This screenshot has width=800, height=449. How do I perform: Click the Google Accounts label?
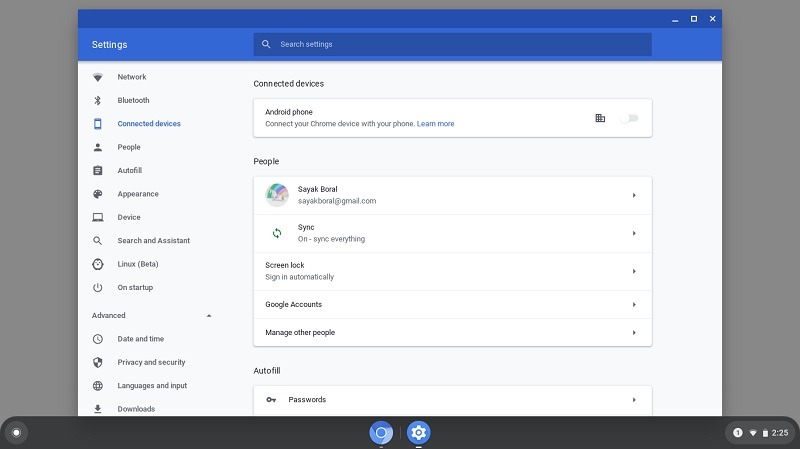pyautogui.click(x=293, y=305)
